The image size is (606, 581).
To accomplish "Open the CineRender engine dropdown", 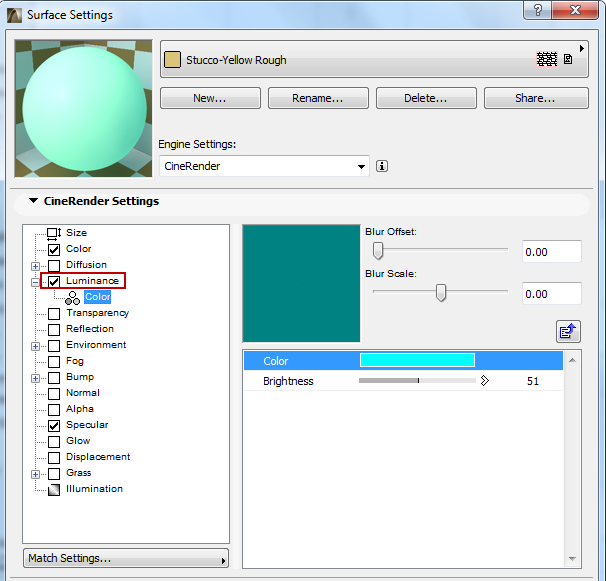I will pyautogui.click(x=264, y=166).
